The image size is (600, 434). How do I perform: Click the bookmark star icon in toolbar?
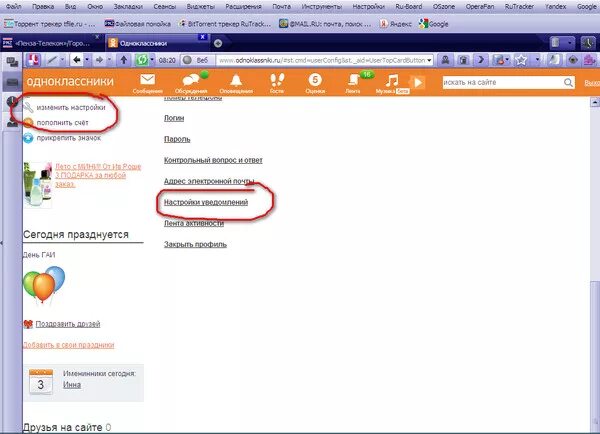pos(521,60)
